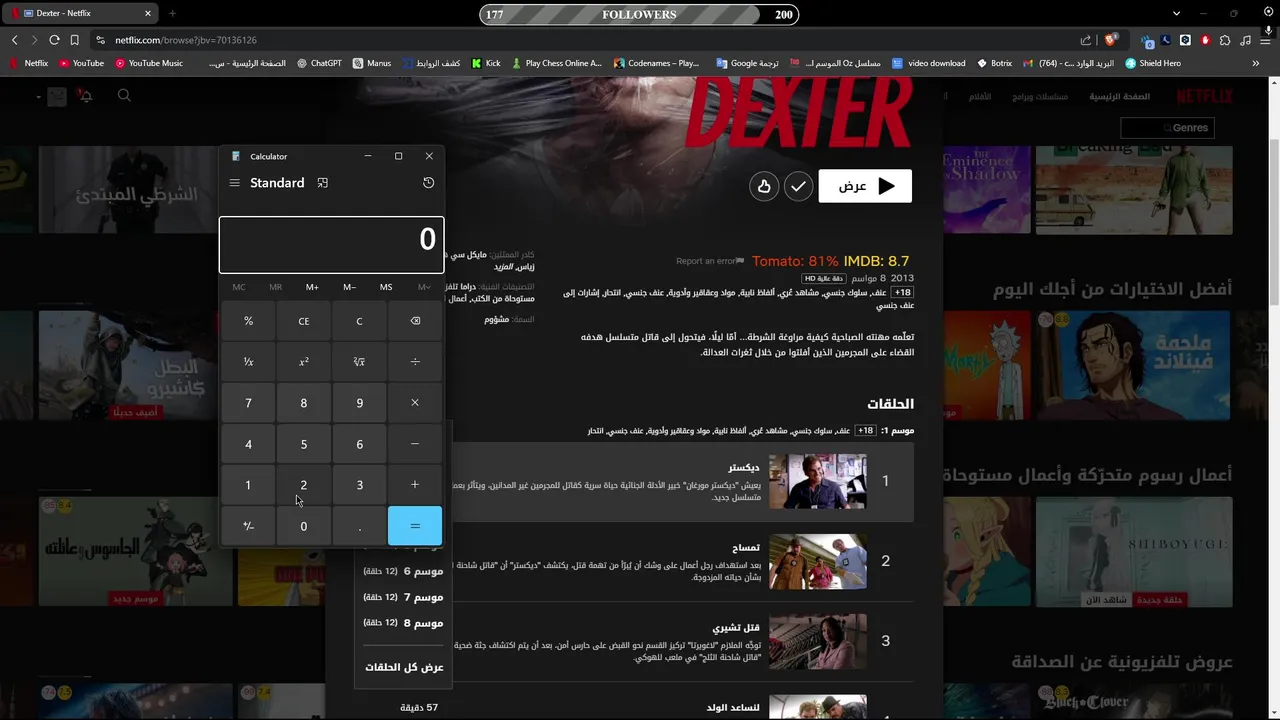This screenshot has width=1280, height=720.
Task: Open a new tab with plus button
Action: click(x=172, y=13)
